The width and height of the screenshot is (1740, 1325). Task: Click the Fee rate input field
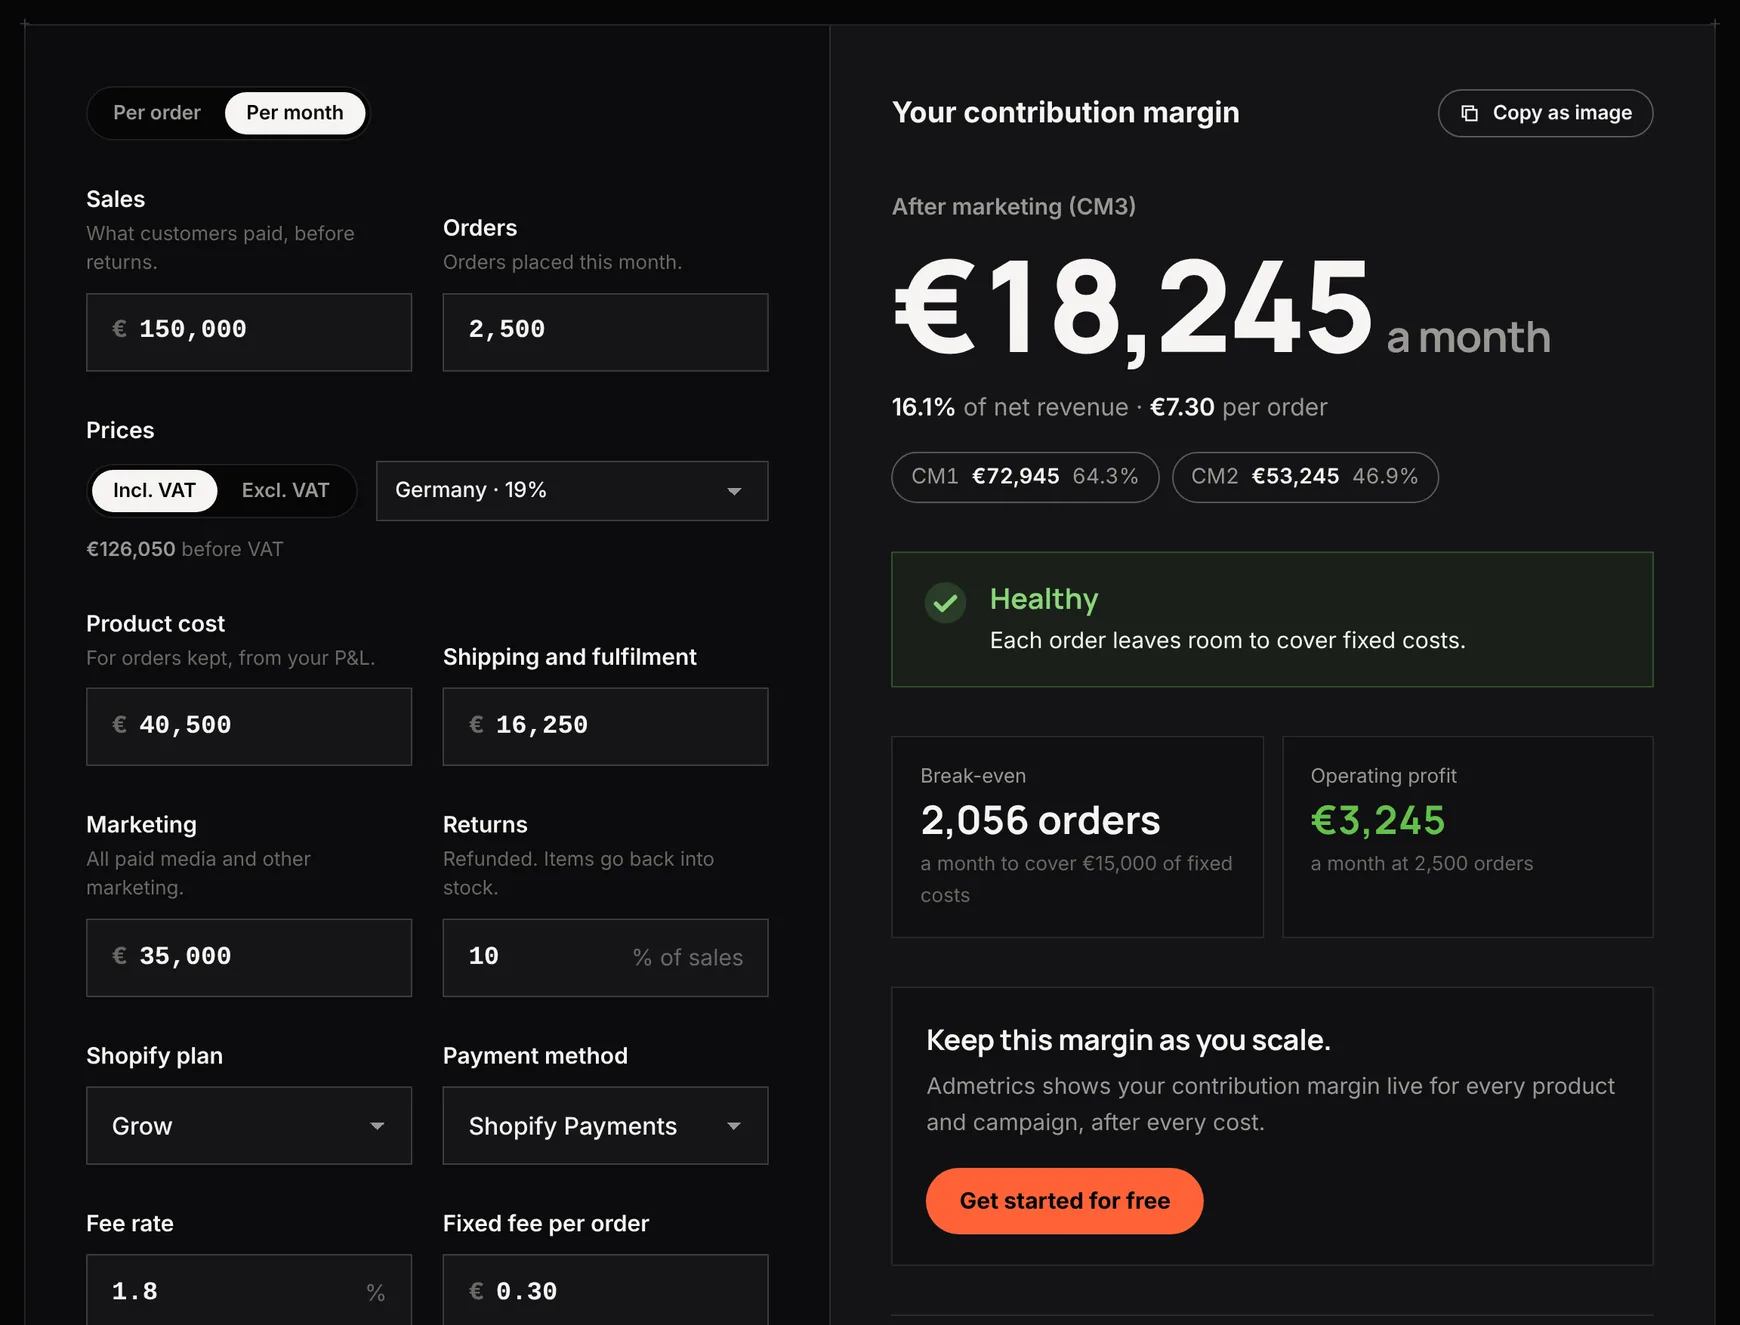[x=249, y=1290]
